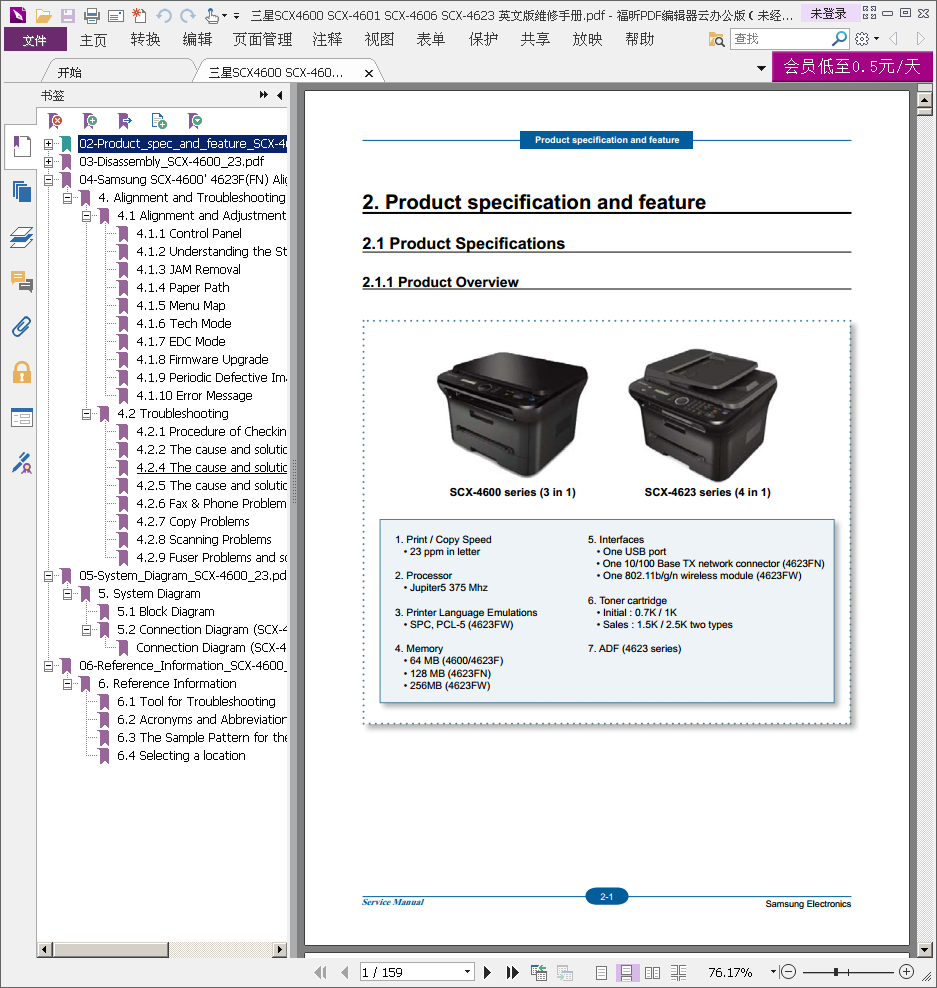Collapse the 4.1 Alignment and Adjustment node

[x=86, y=216]
